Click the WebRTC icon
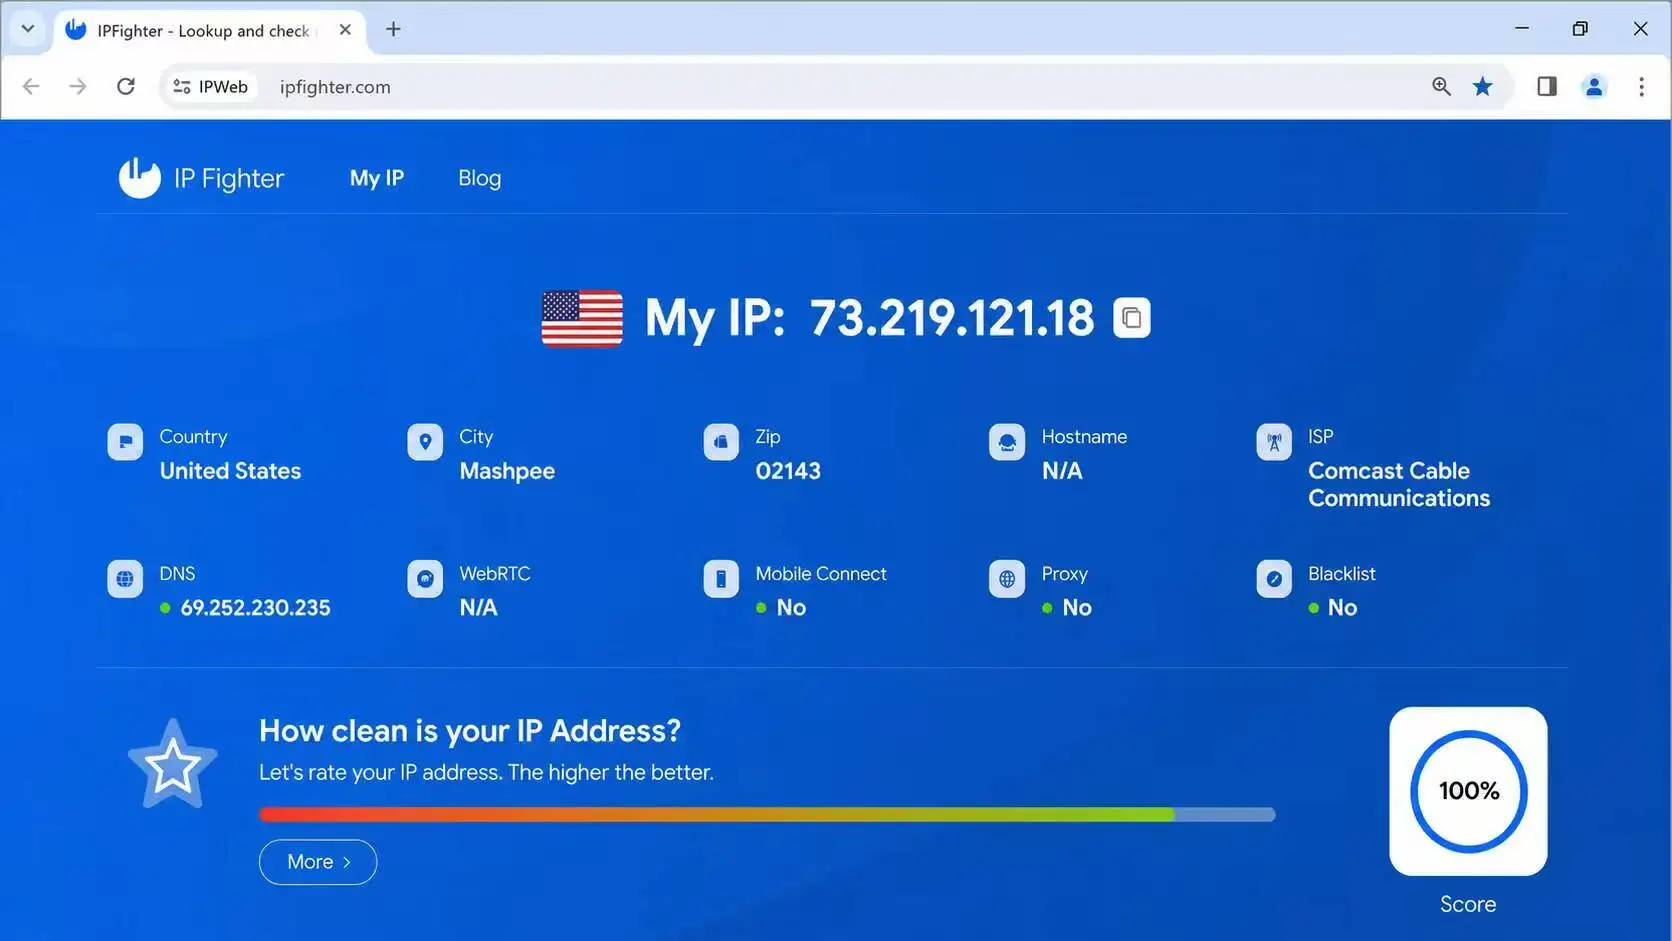Viewport: 1672px width, 941px height. pyautogui.click(x=425, y=579)
